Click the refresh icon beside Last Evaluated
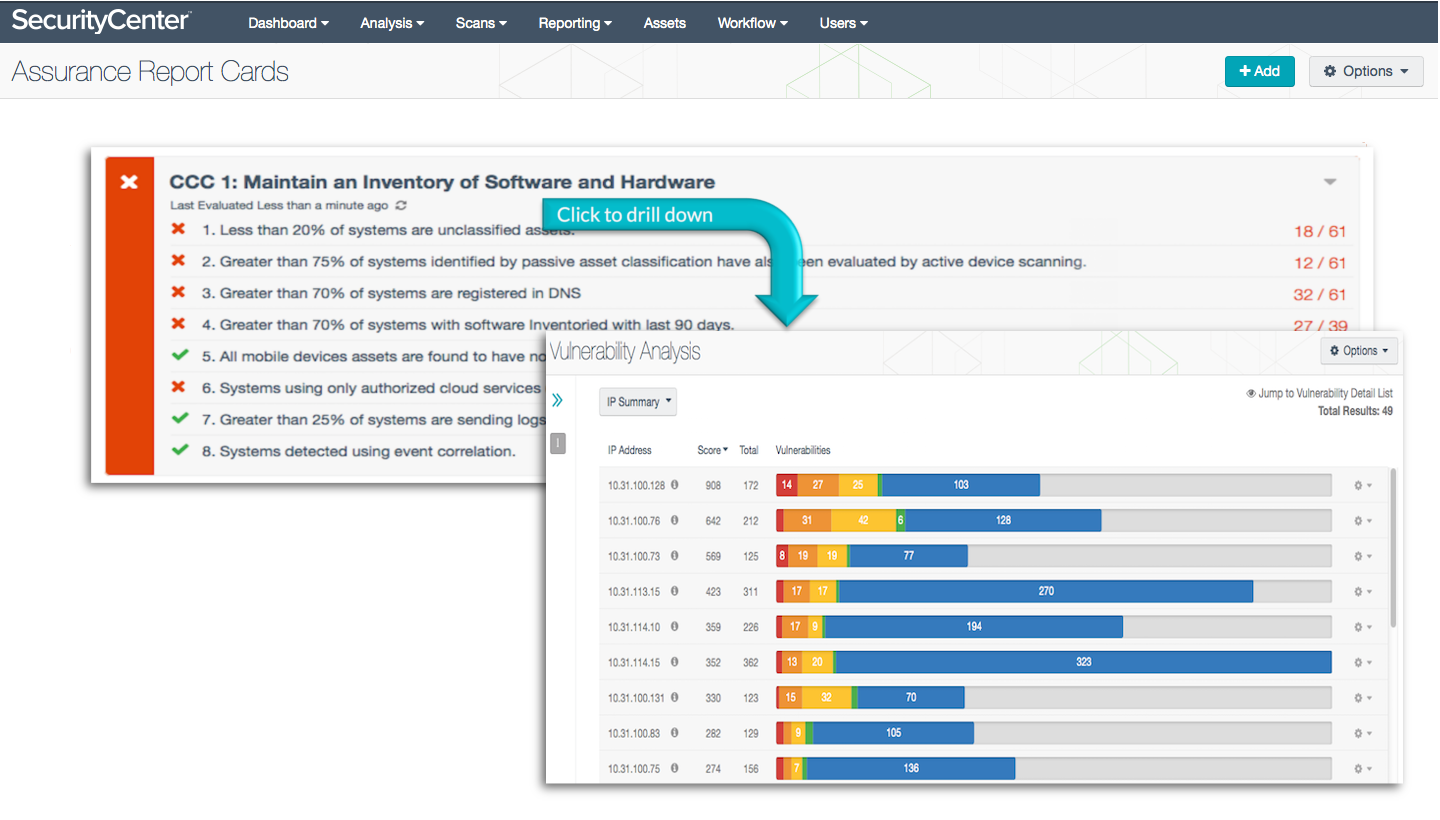Viewport: 1440px width, 820px height. (401, 205)
